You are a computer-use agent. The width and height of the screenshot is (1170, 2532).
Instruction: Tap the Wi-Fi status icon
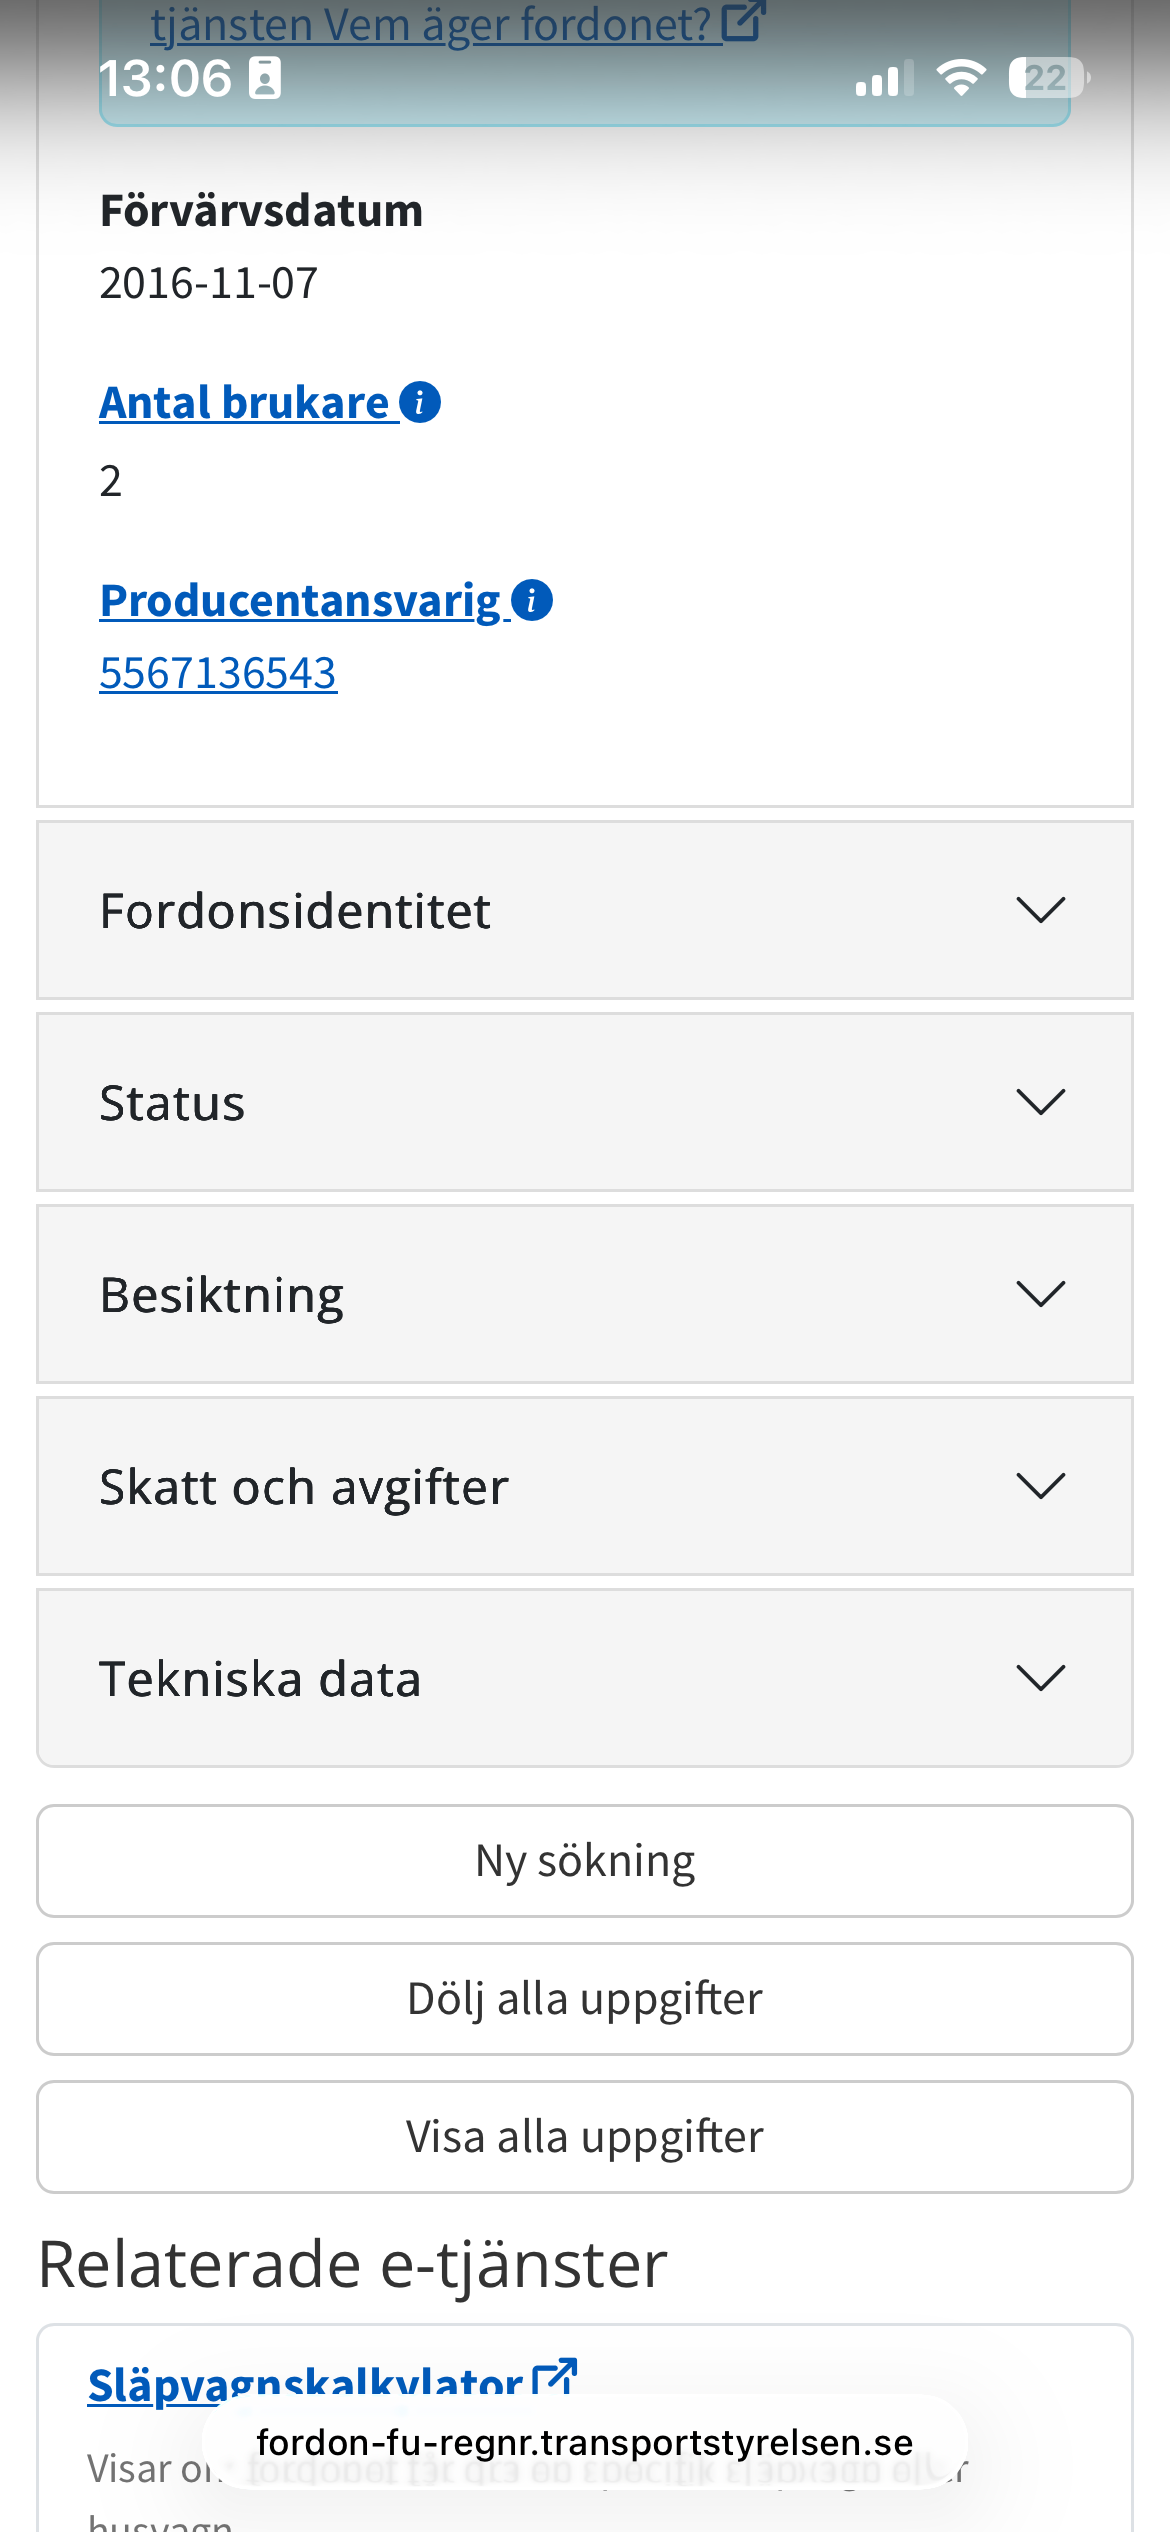[x=961, y=78]
